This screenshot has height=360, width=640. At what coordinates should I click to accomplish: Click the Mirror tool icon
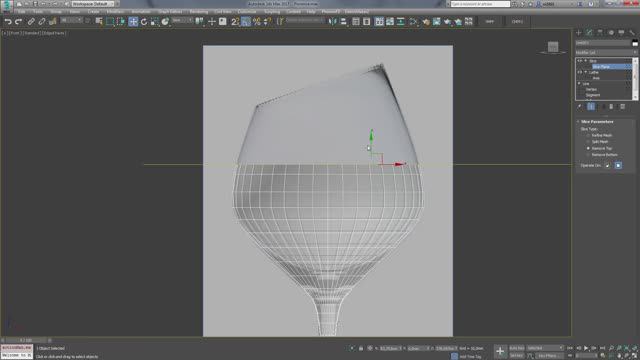(333, 22)
